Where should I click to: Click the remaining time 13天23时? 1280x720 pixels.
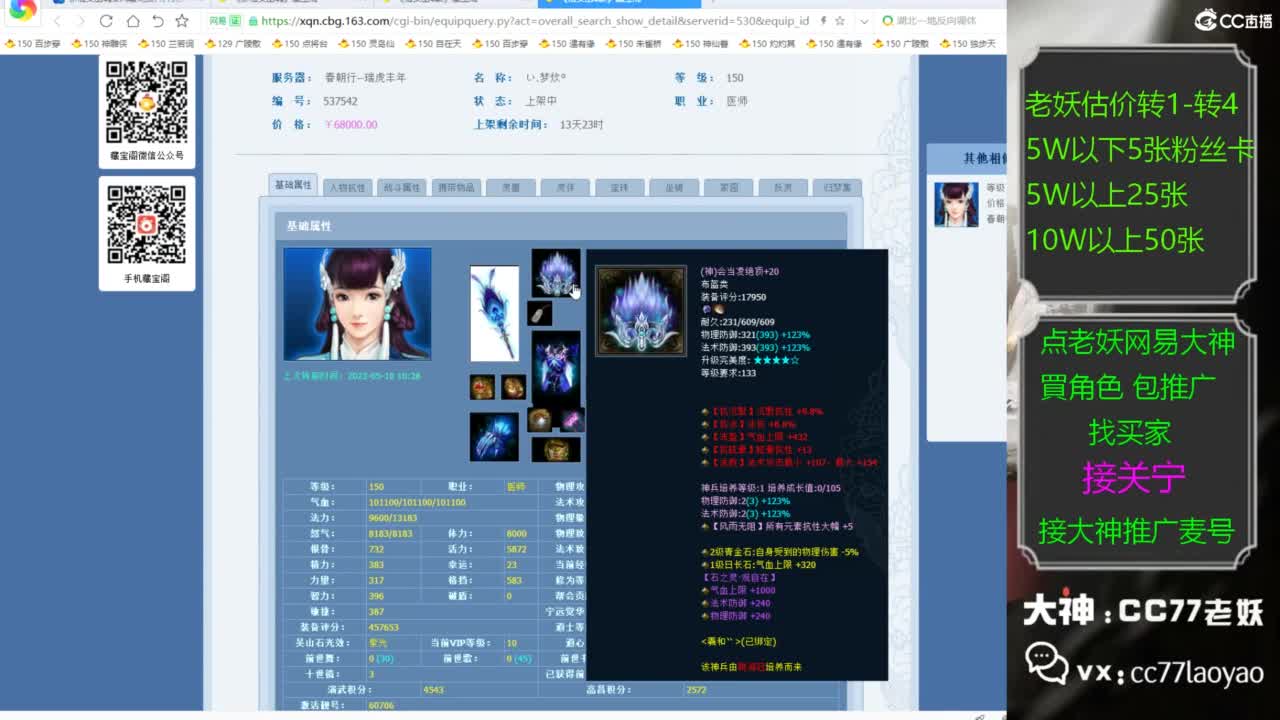[x=582, y=125]
